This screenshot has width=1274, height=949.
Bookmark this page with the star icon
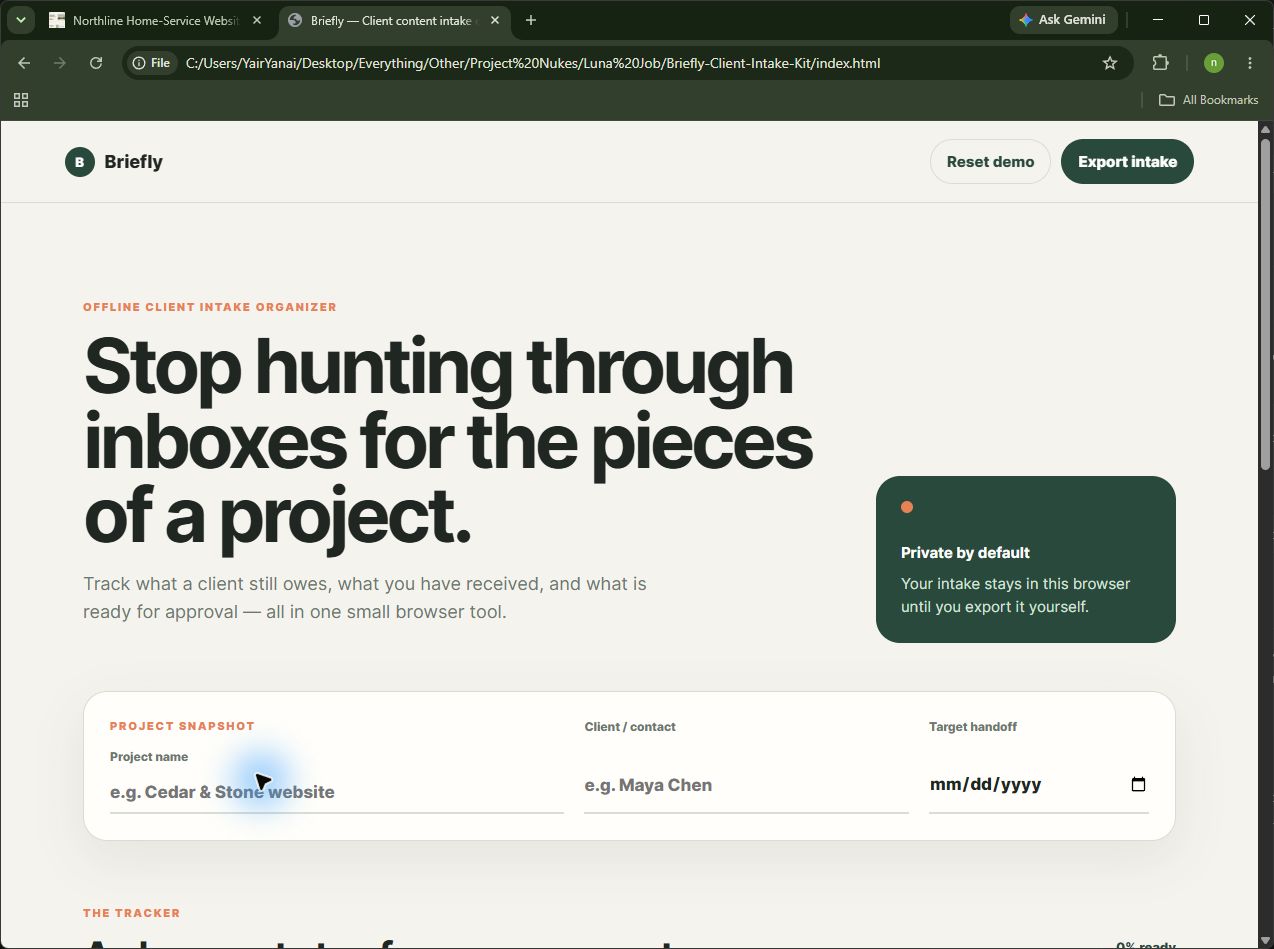(x=1110, y=63)
